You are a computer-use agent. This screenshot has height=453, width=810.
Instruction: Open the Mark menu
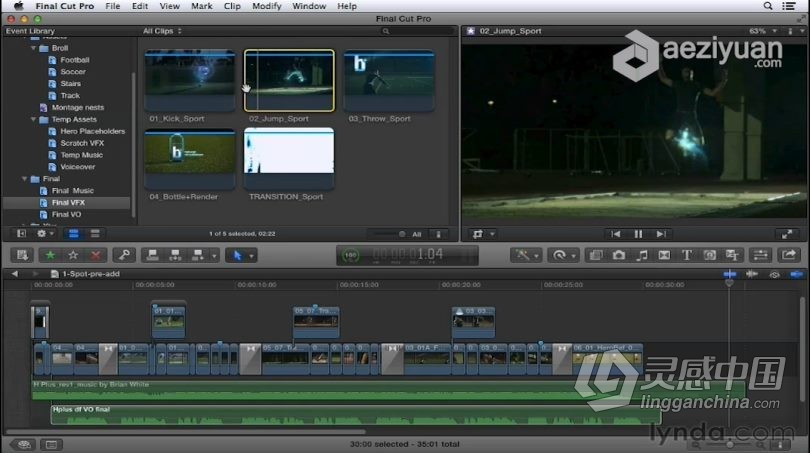(201, 6)
